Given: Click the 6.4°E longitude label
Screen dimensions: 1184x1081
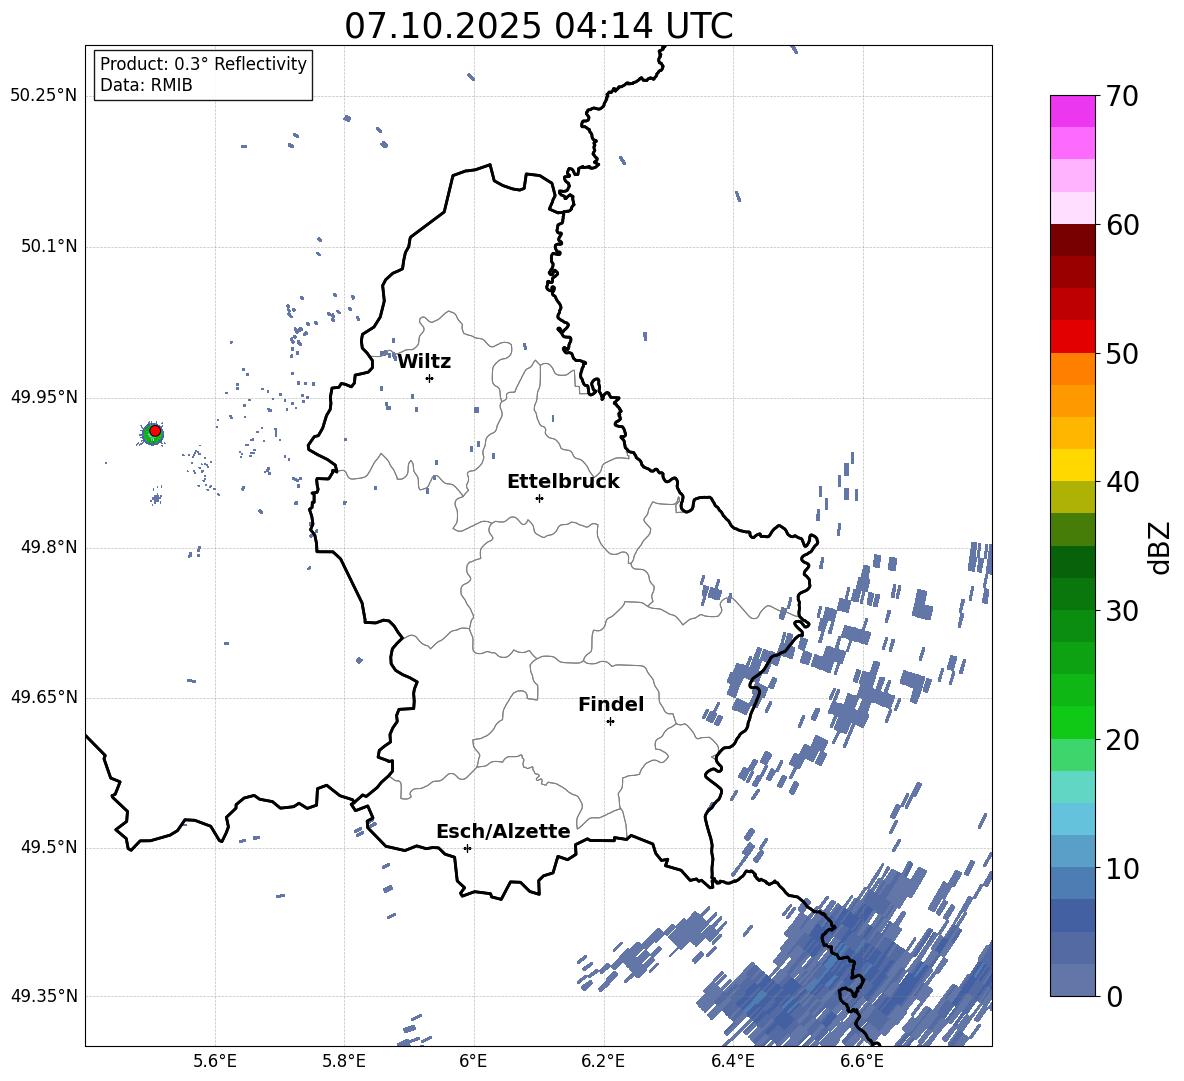Looking at the screenshot, I should [732, 1062].
